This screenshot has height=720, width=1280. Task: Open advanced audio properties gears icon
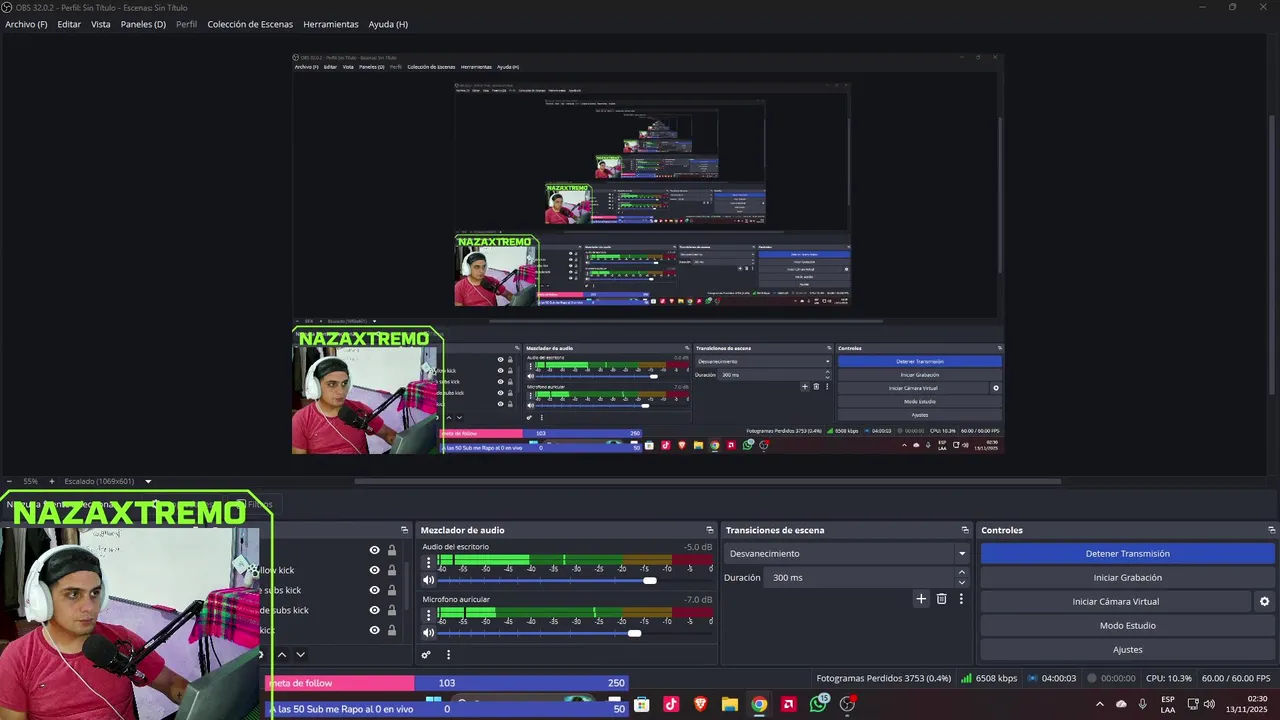click(x=426, y=655)
